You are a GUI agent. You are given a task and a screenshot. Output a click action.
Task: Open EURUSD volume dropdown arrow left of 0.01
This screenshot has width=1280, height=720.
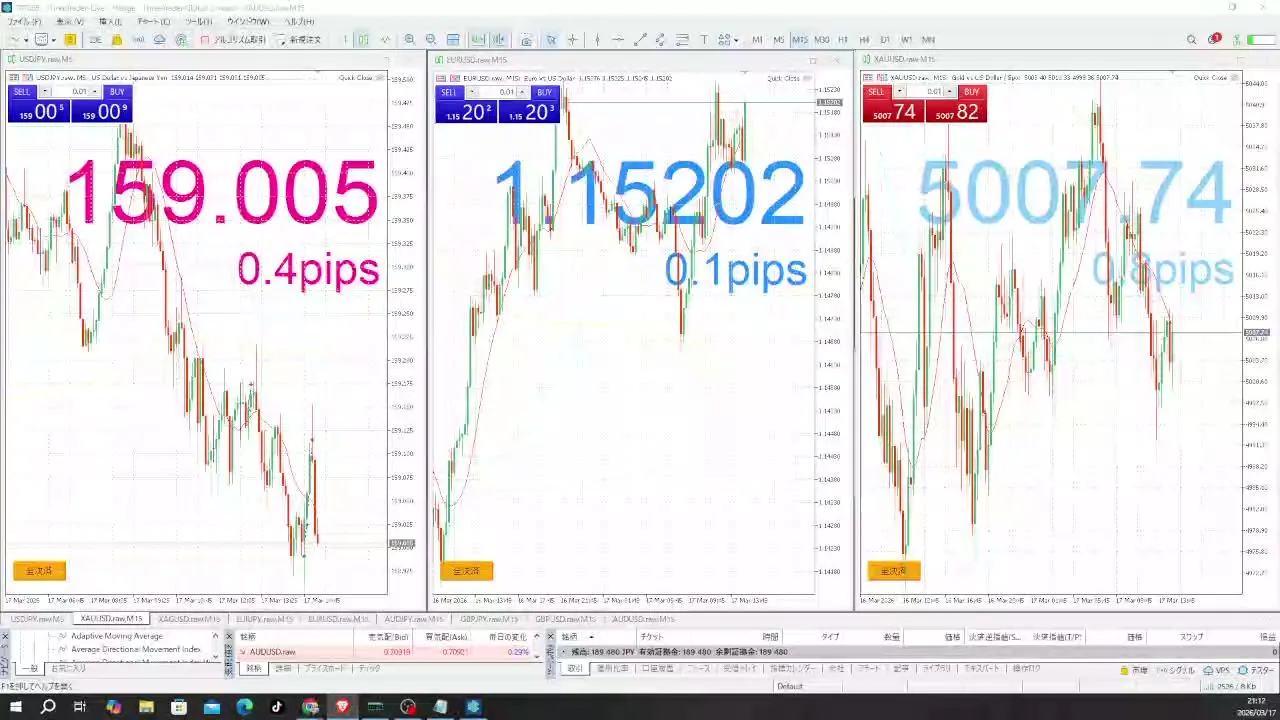472,92
